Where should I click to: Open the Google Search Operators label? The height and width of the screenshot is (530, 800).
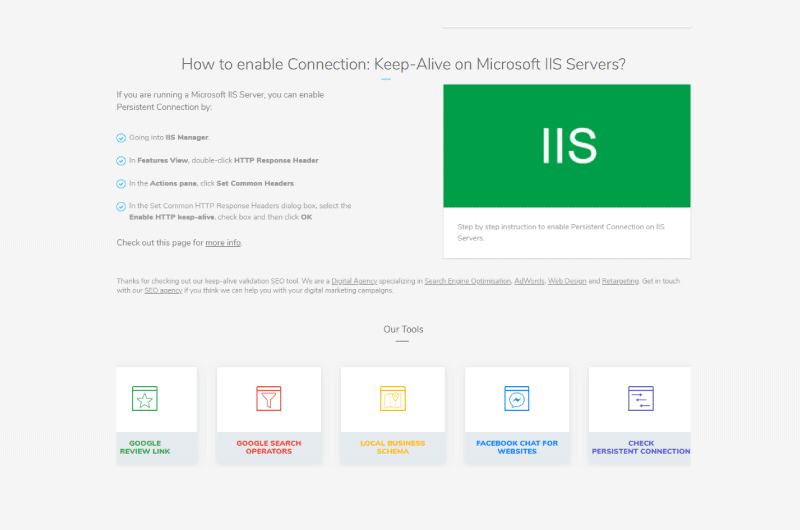pos(269,447)
